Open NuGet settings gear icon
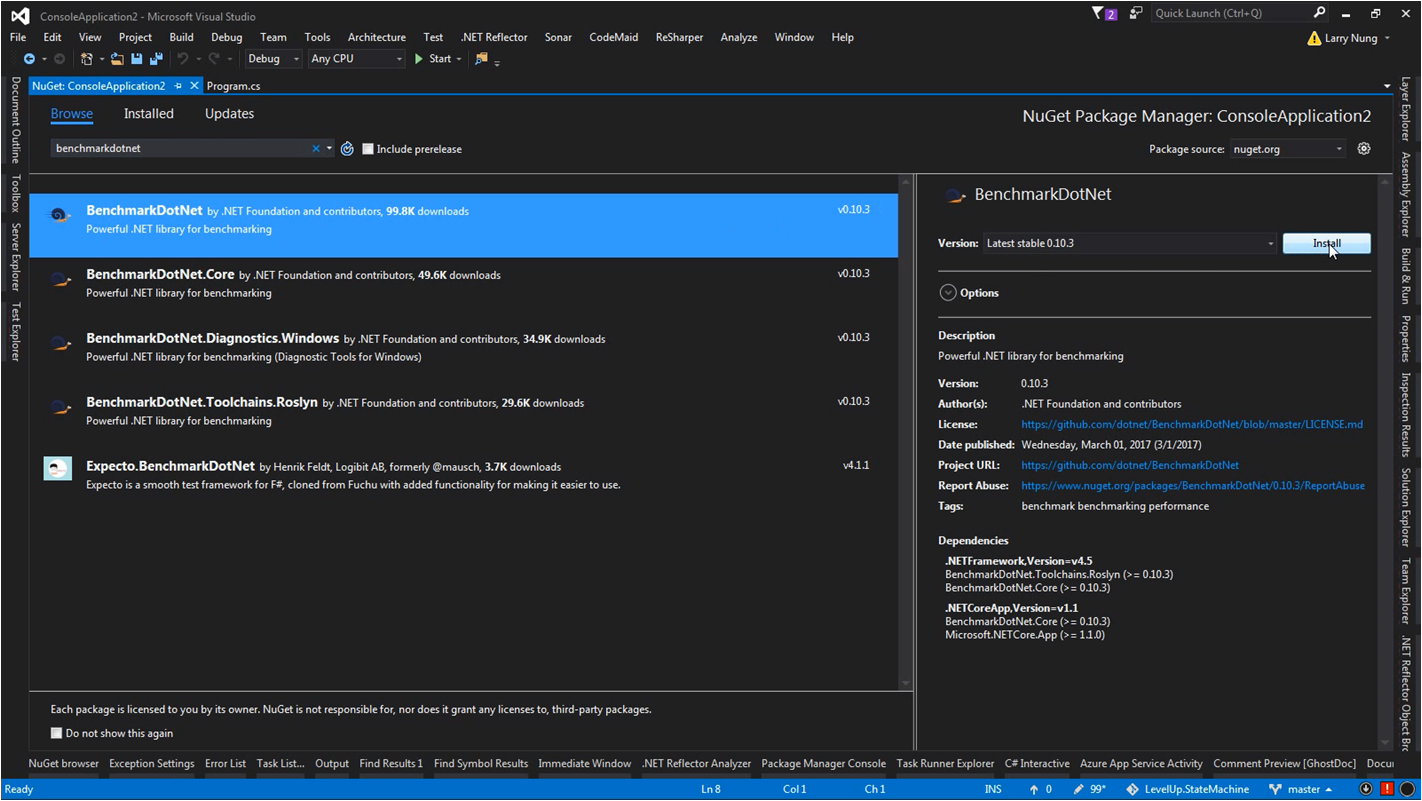 pos(1364,149)
